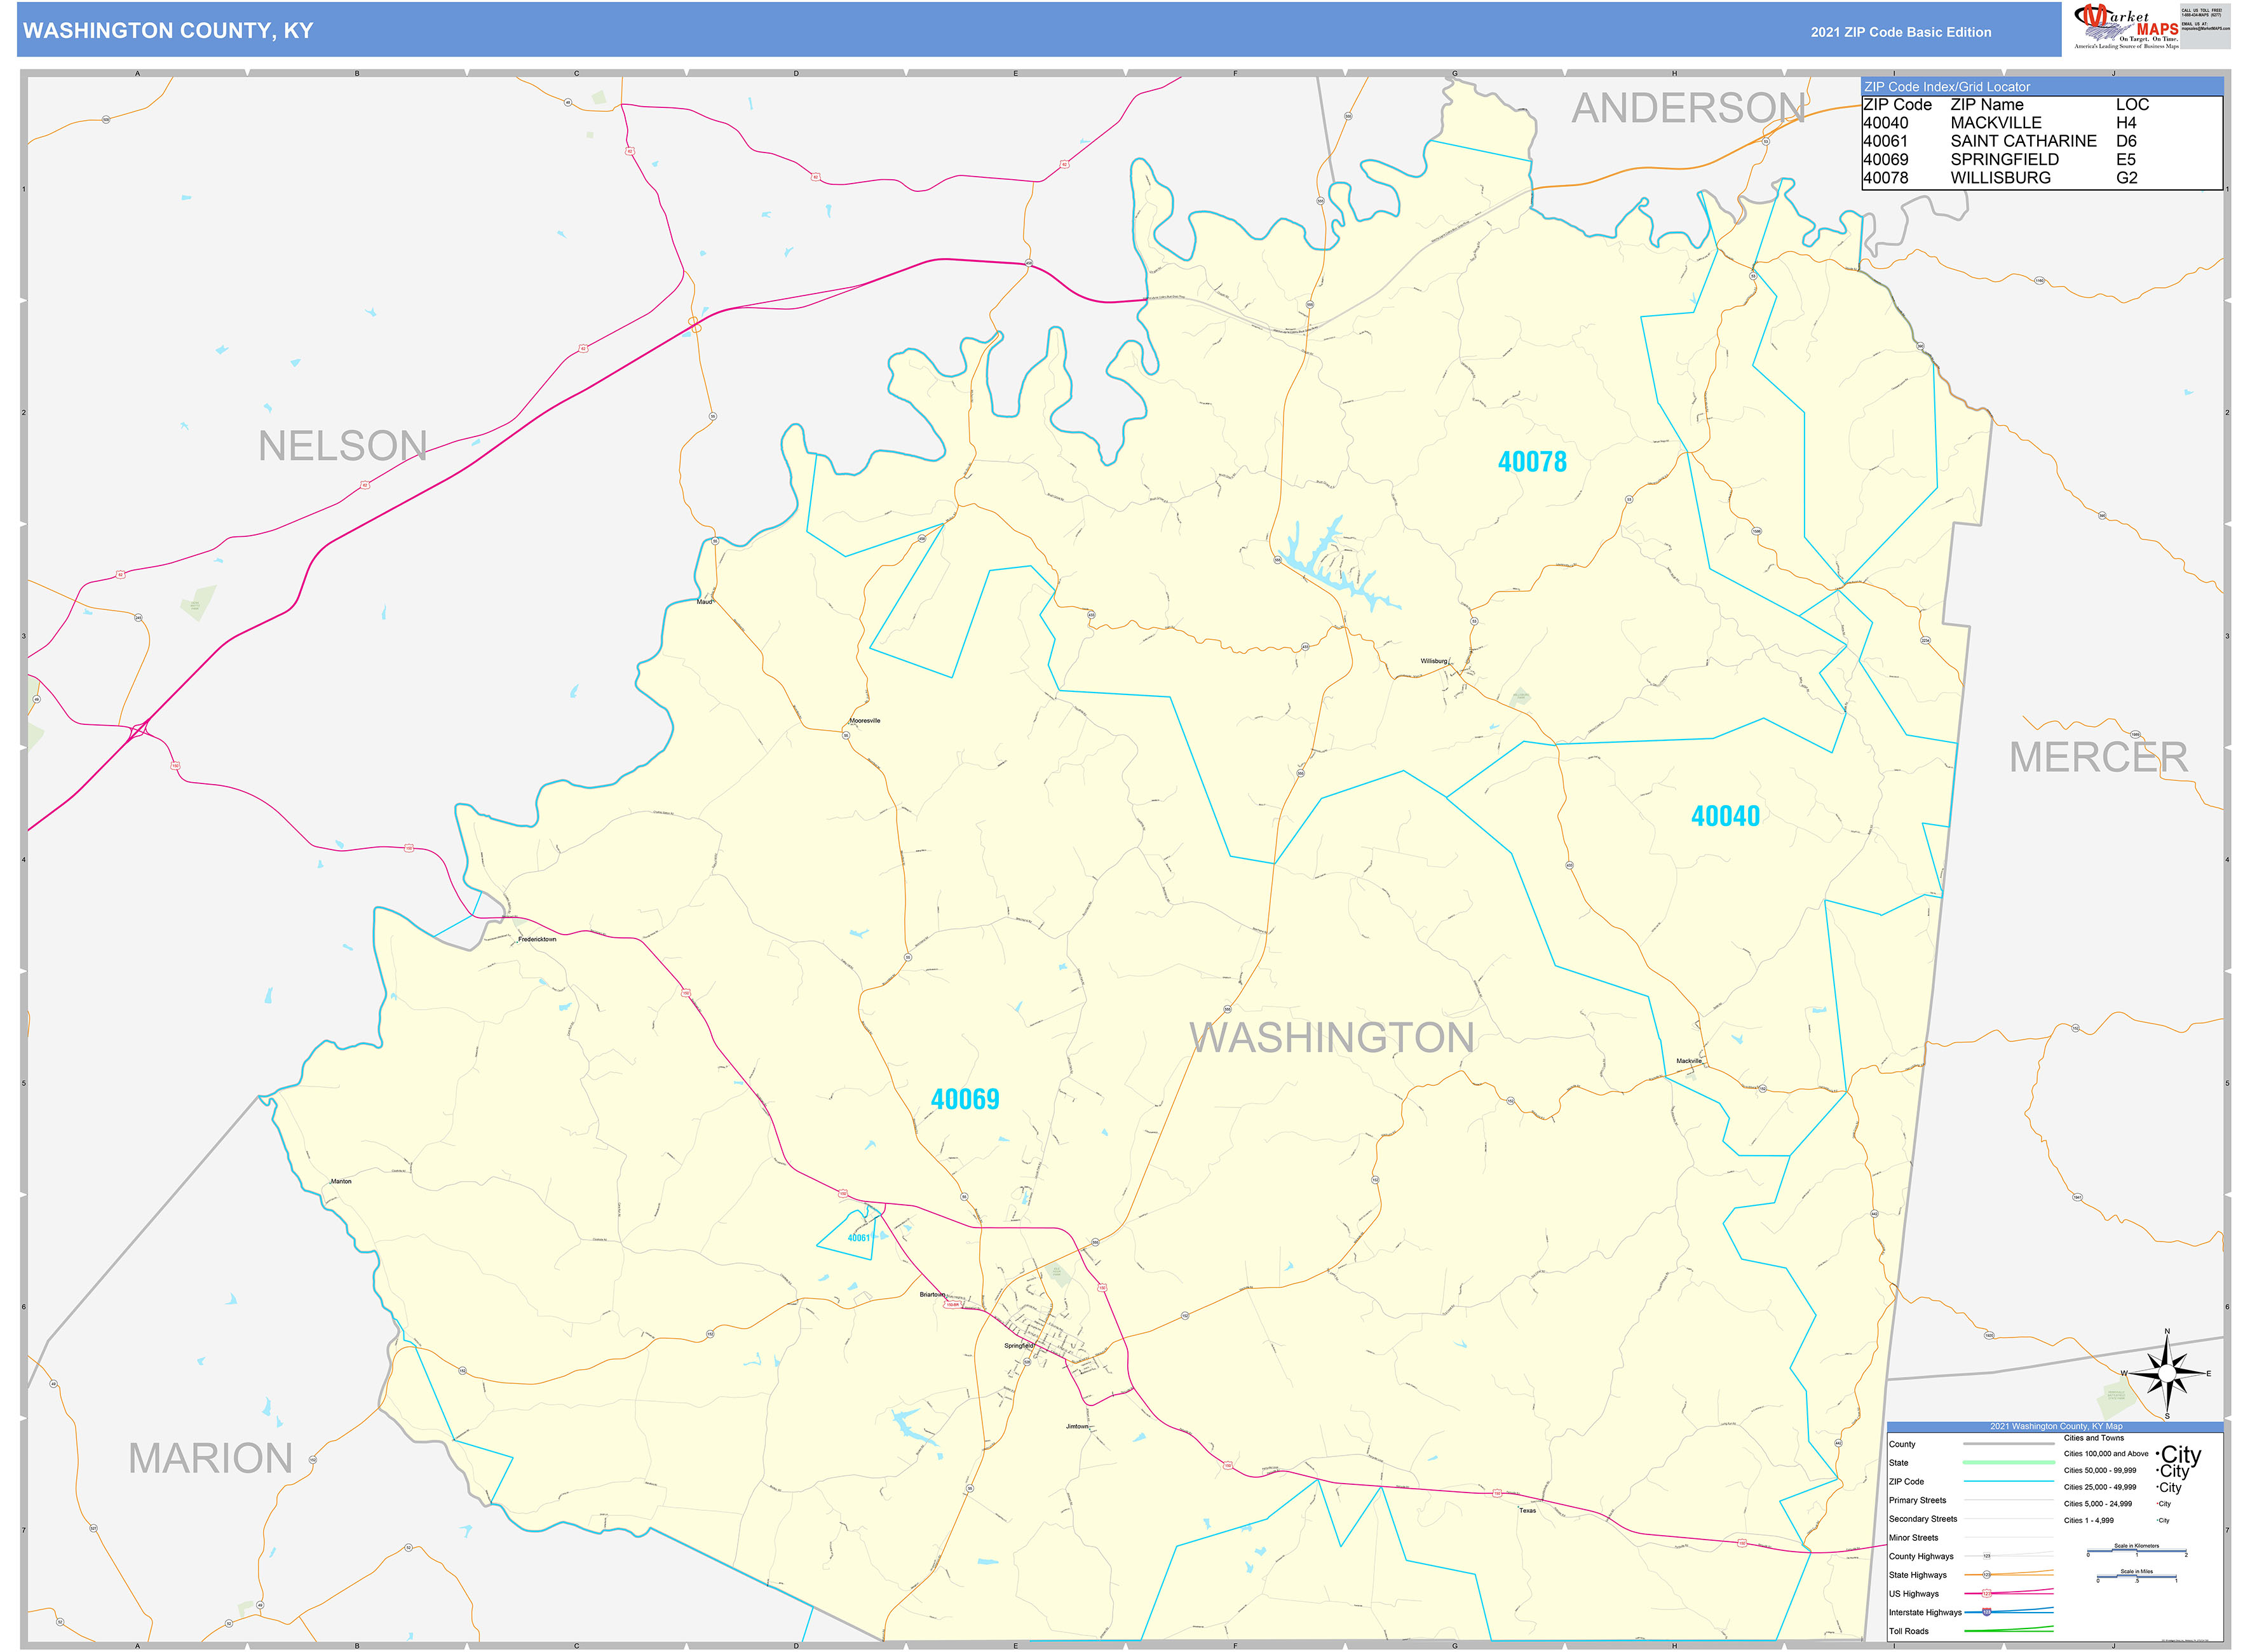This screenshot has width=2250, height=1652.
Task: Click the Interstate Highways shield symbol in legend
Action: [1987, 1612]
